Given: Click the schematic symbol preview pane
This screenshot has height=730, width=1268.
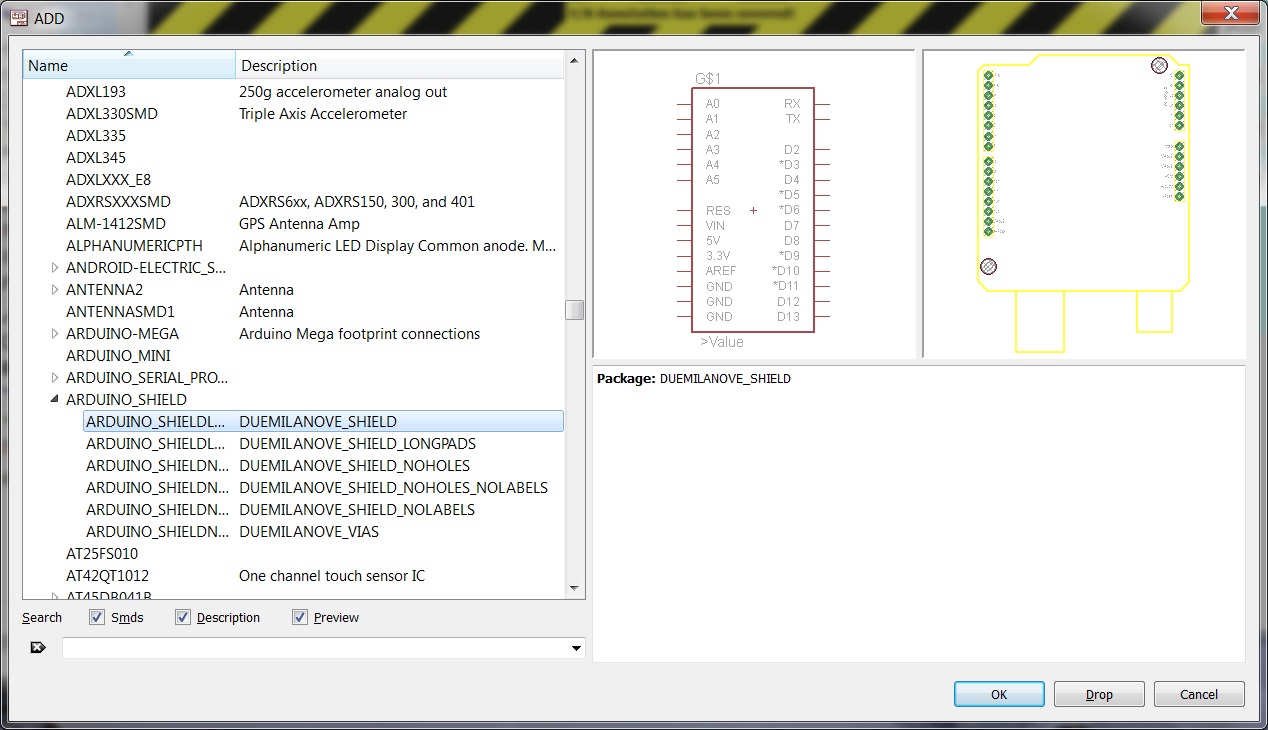Looking at the screenshot, I should pos(754,204).
